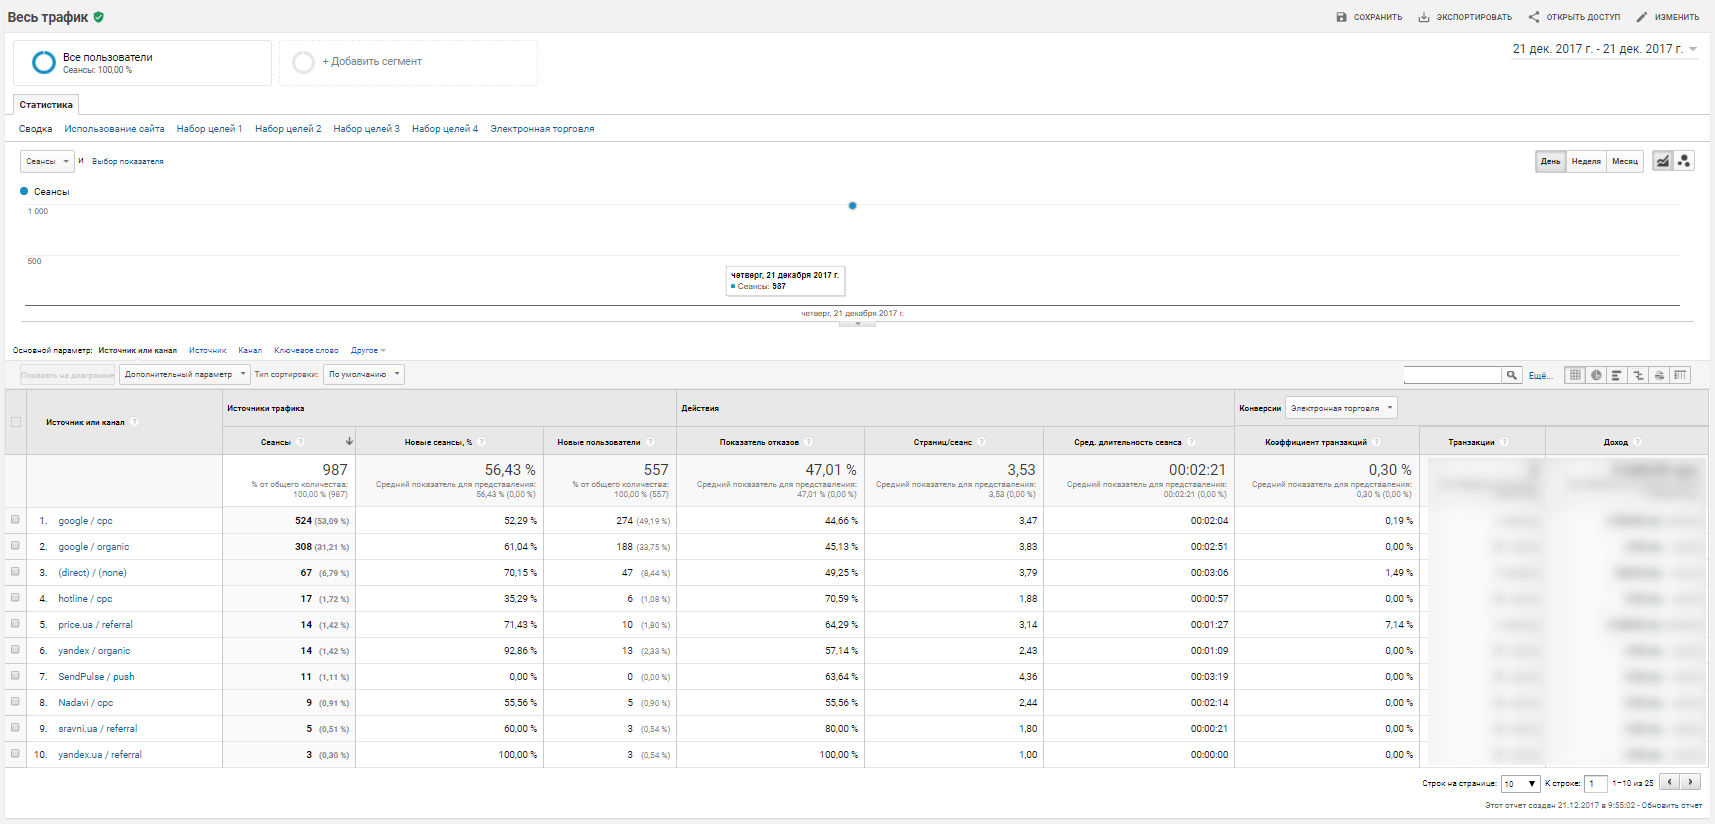Switch to the performance bar view icon

click(x=1617, y=375)
